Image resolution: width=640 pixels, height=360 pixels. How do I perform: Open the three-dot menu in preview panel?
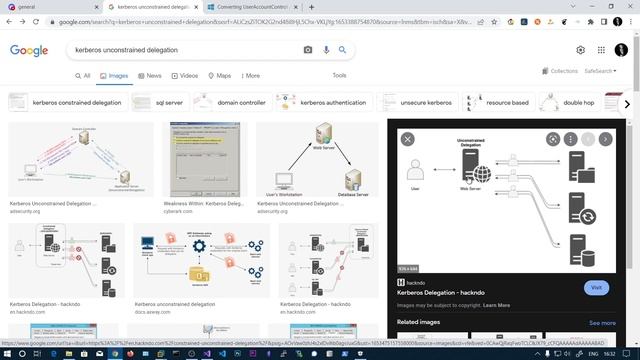tap(570, 139)
